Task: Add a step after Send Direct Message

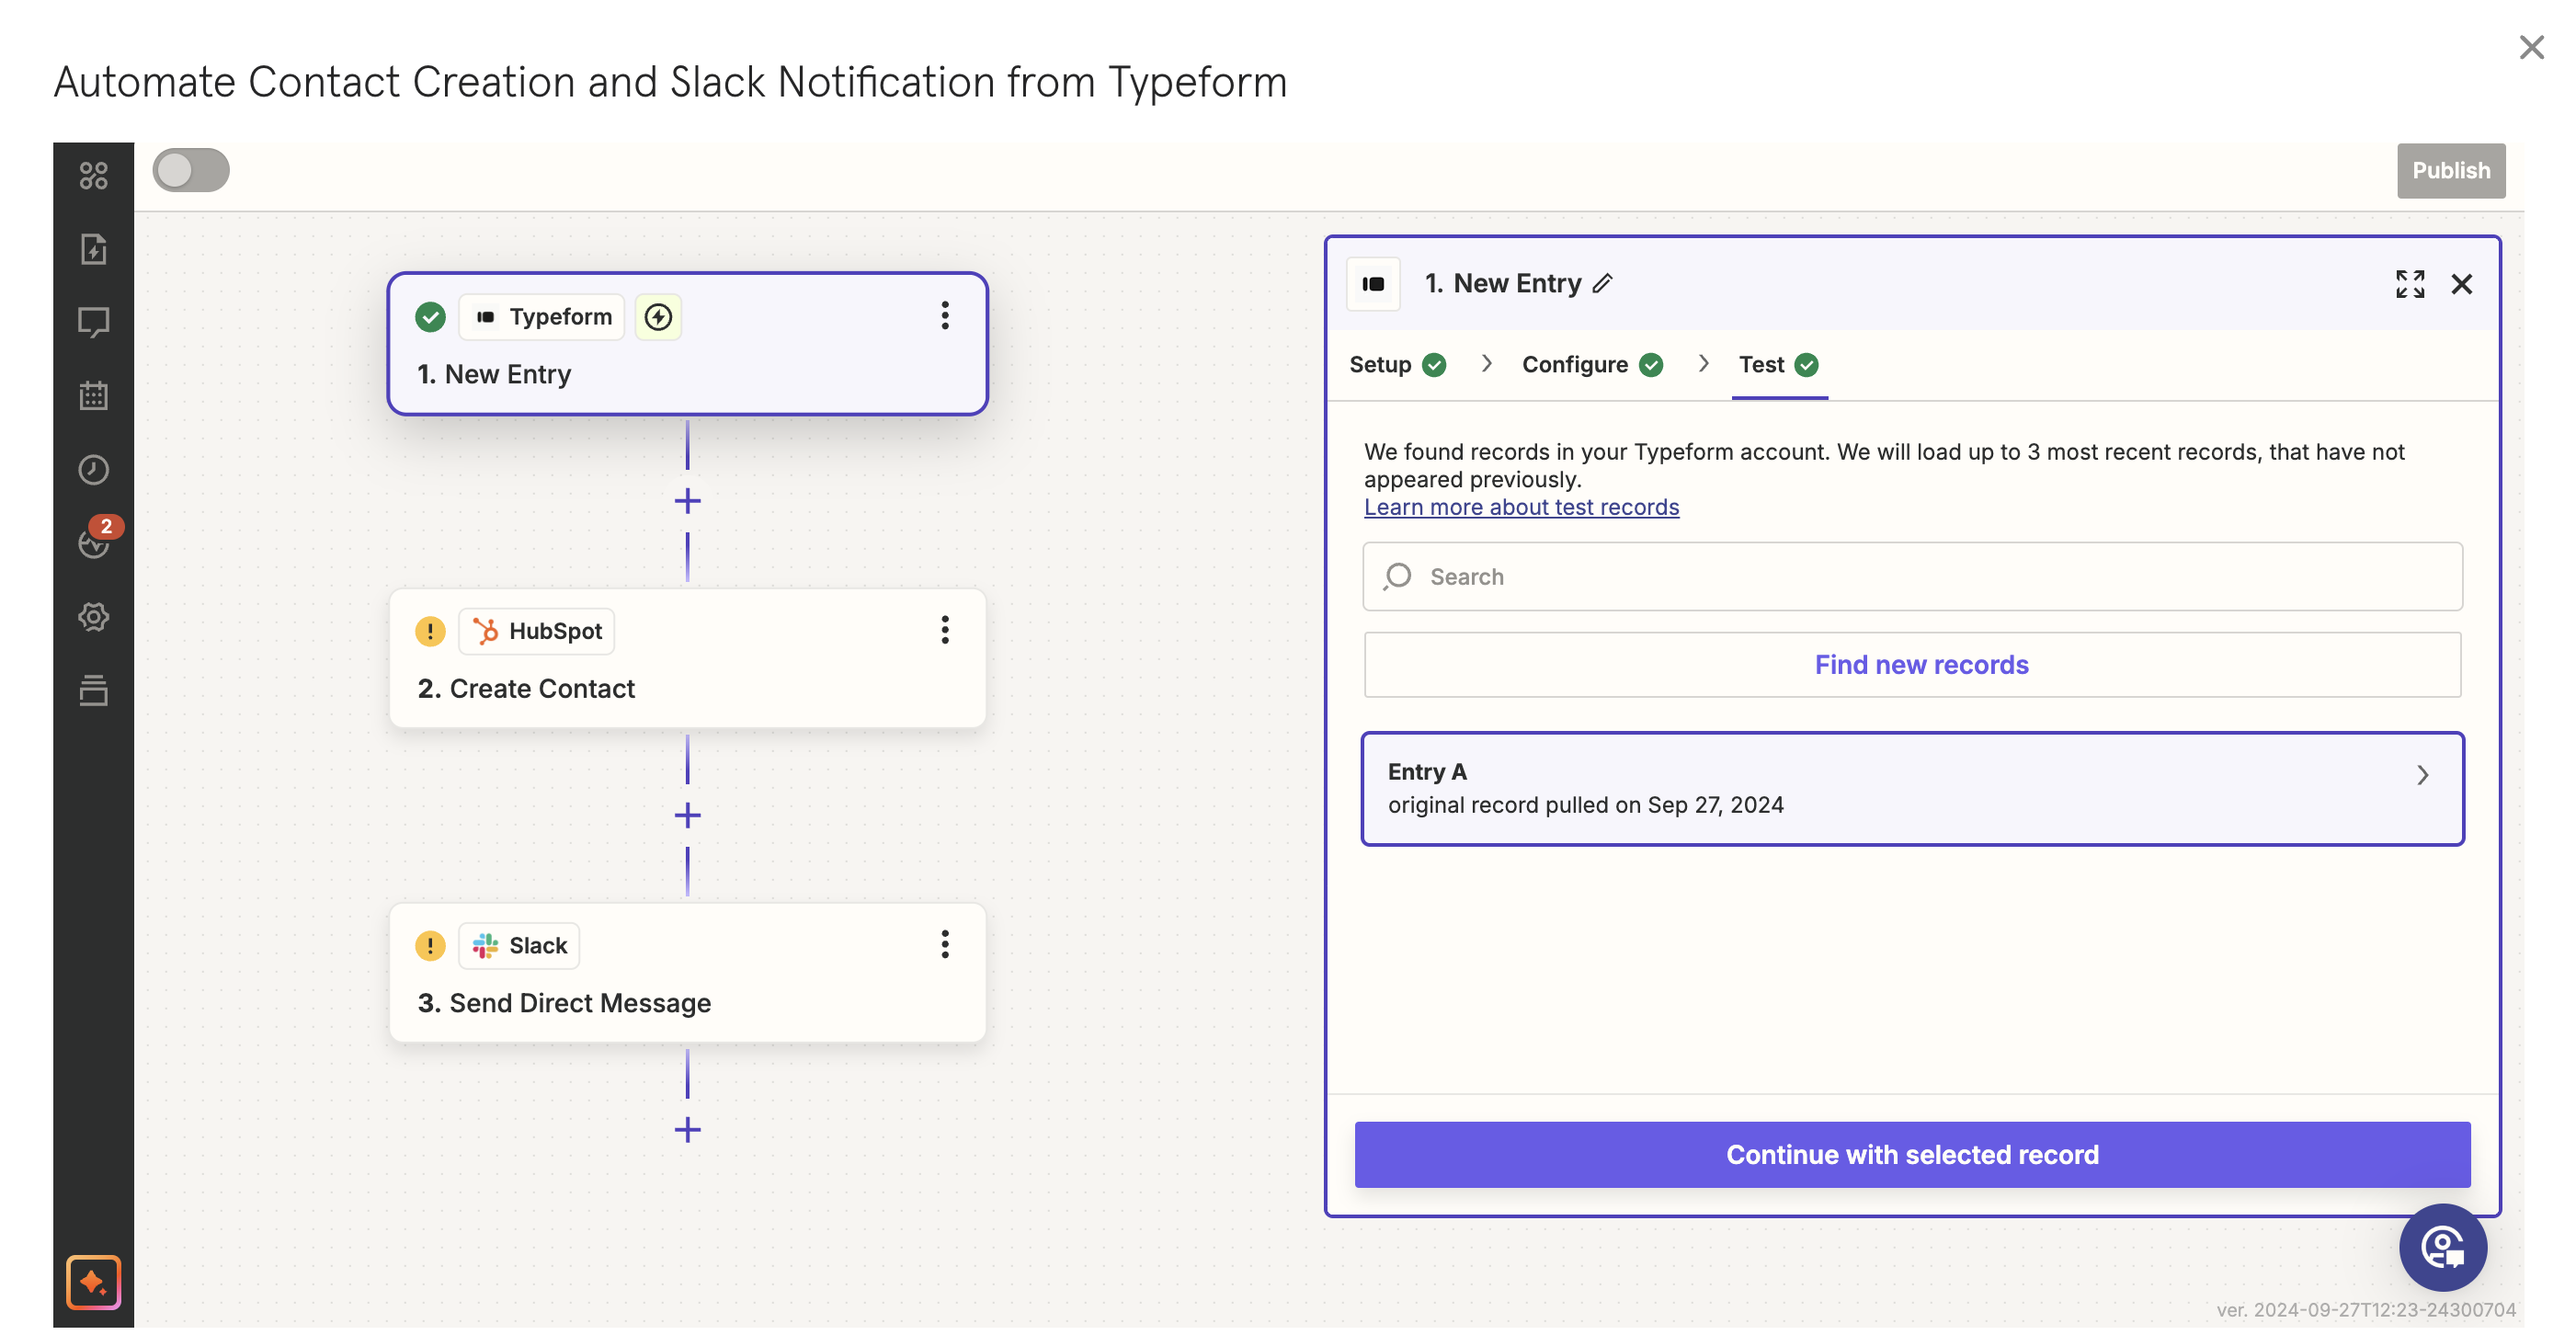Action: tap(687, 1129)
